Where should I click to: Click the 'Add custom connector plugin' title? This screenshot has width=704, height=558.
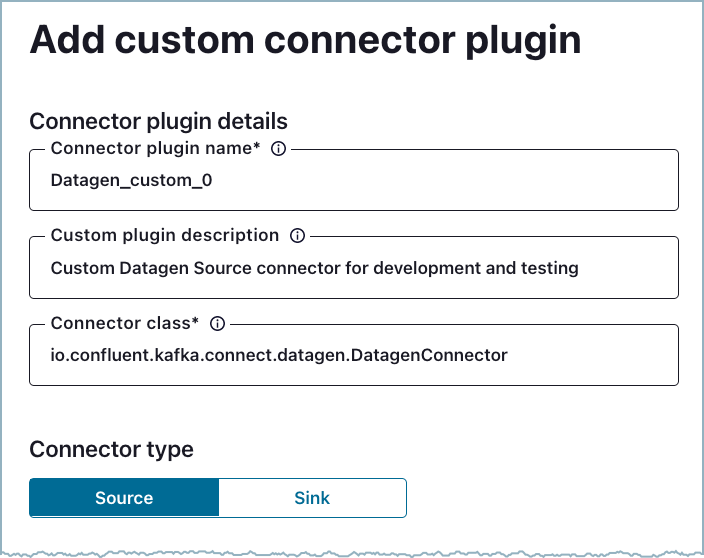pos(305,40)
